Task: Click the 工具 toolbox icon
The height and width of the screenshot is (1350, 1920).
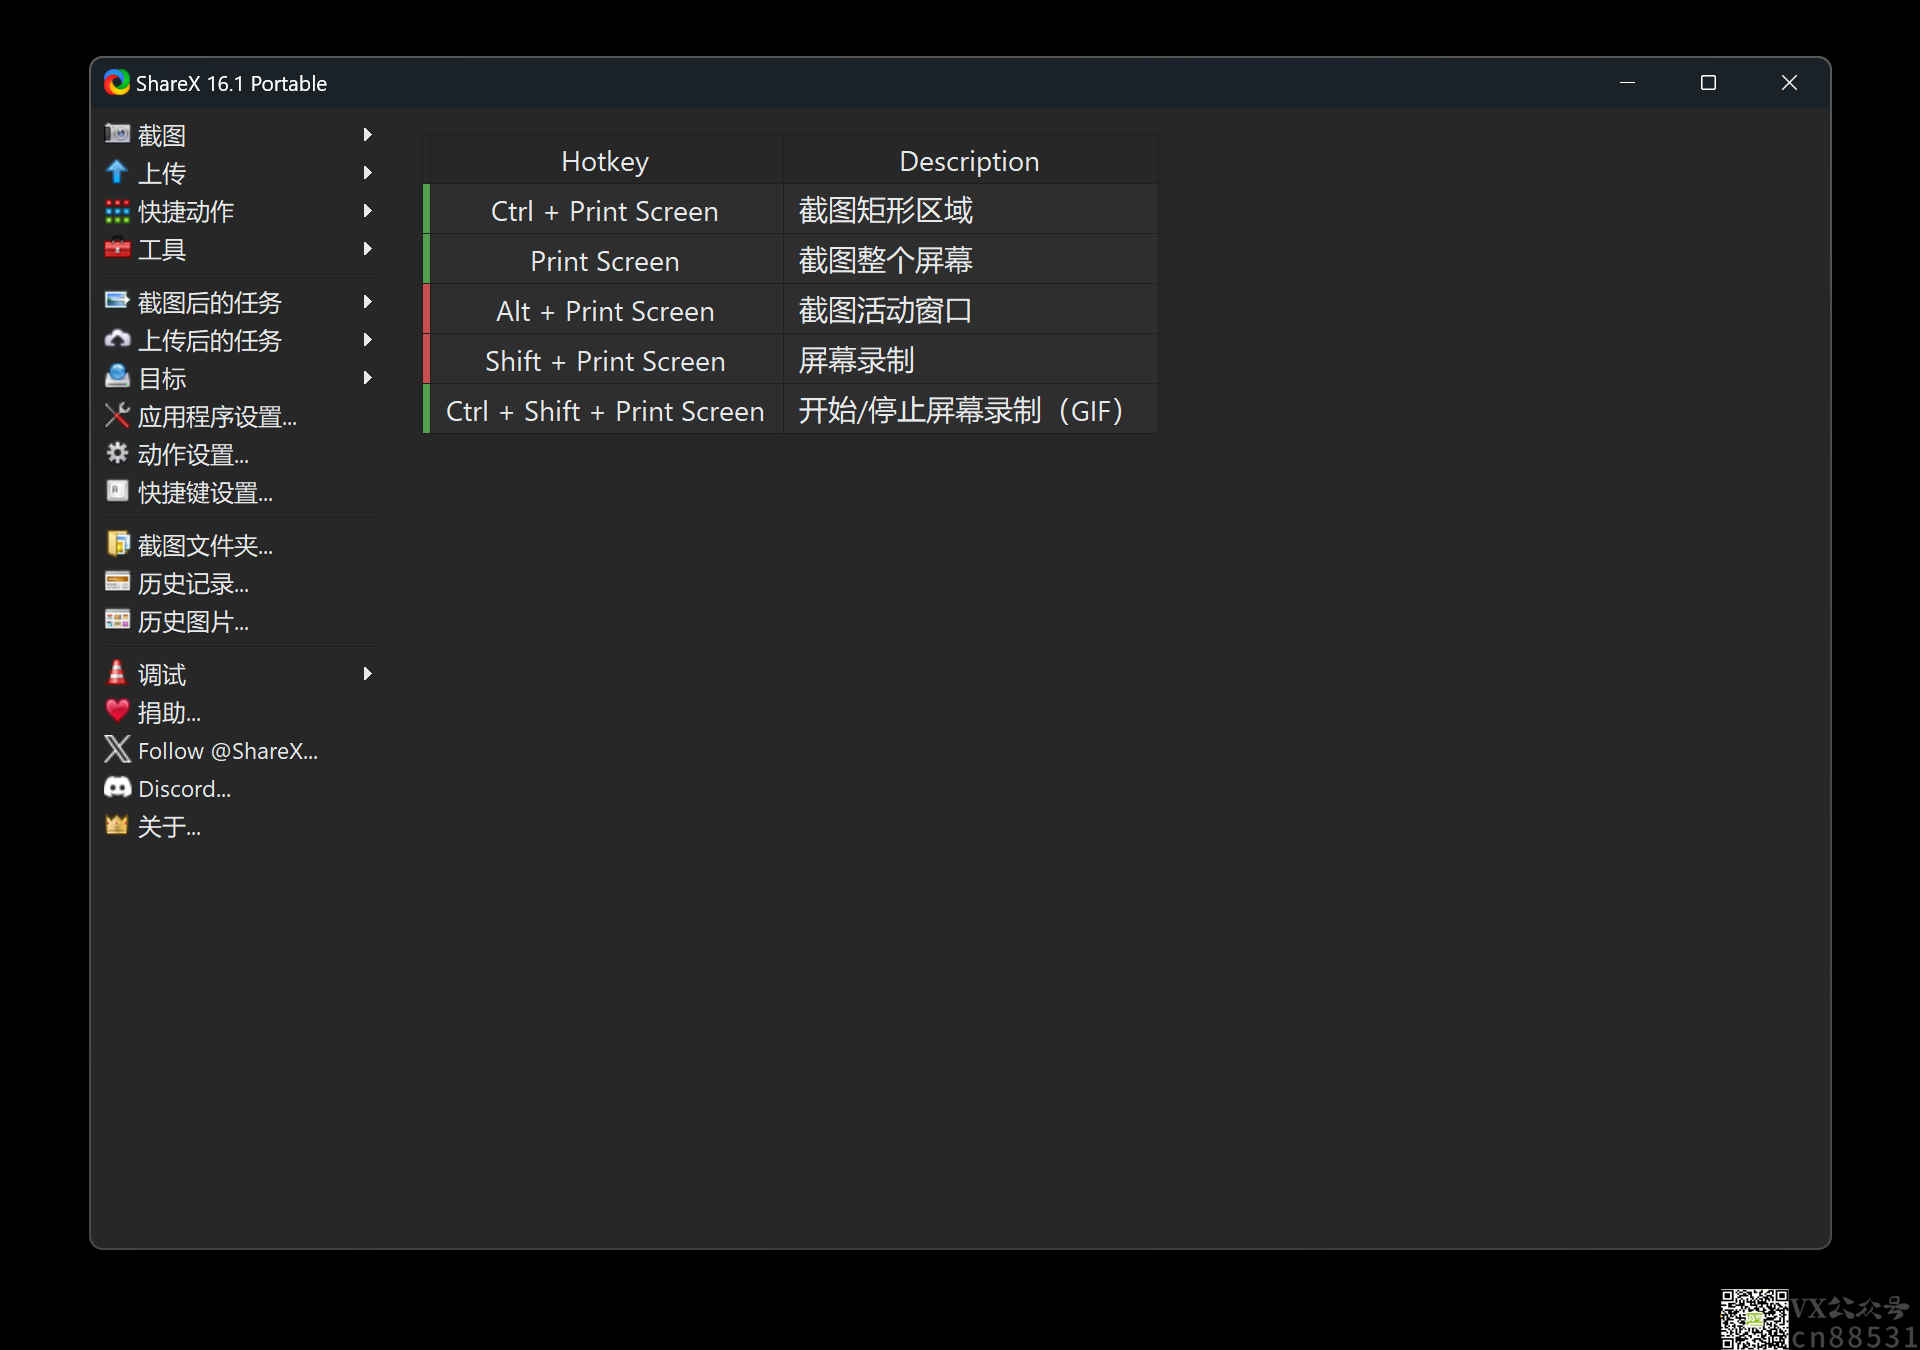Action: point(117,248)
